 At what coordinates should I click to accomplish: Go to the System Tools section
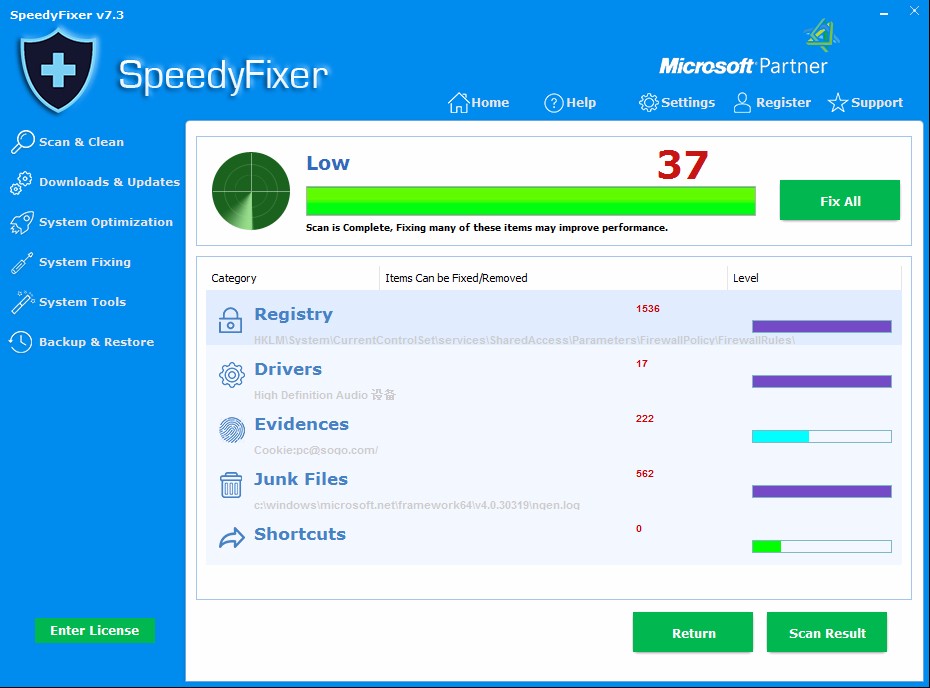point(68,302)
